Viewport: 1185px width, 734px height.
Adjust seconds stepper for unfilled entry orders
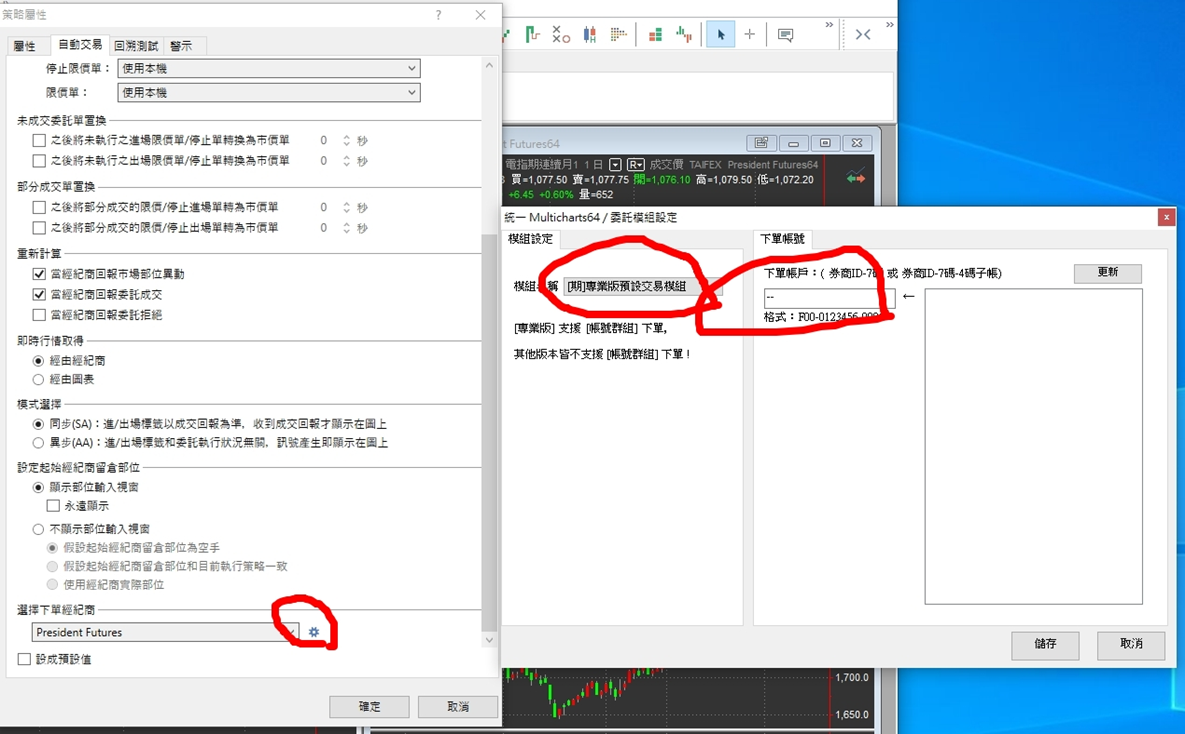(346, 140)
